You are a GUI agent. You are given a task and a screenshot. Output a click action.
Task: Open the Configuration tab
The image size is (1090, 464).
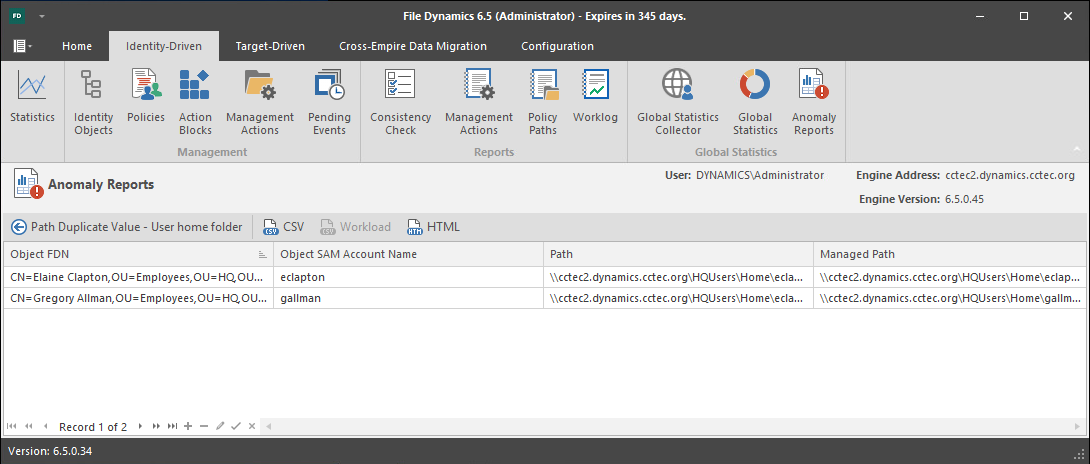point(557,46)
